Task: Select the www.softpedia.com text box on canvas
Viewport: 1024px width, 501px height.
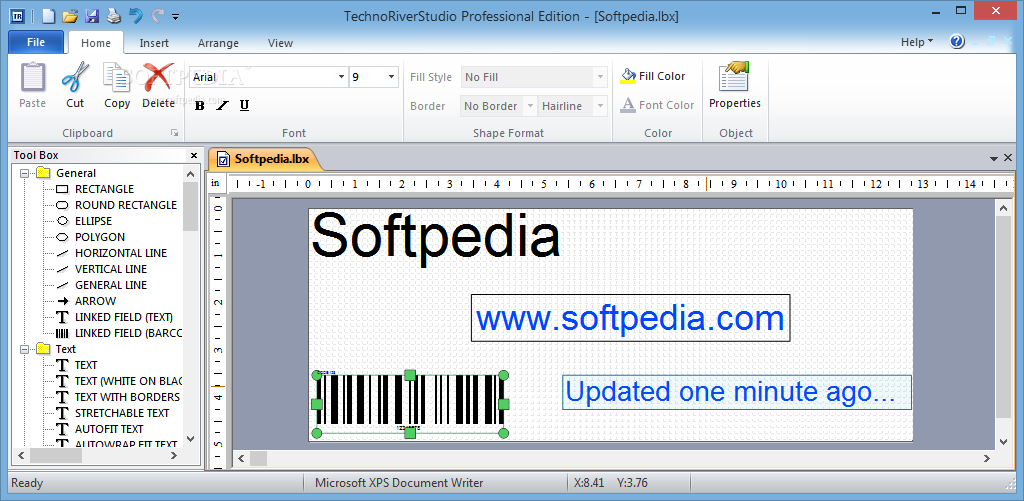Action: click(630, 318)
